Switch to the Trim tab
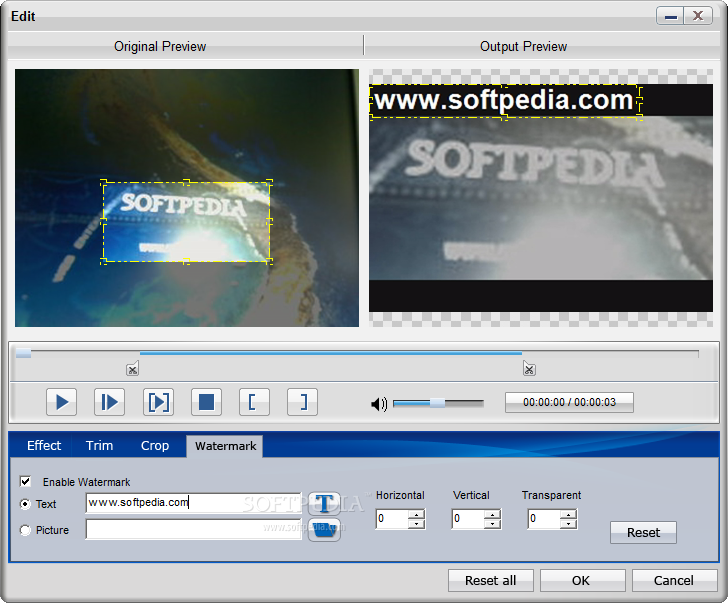 pos(99,446)
